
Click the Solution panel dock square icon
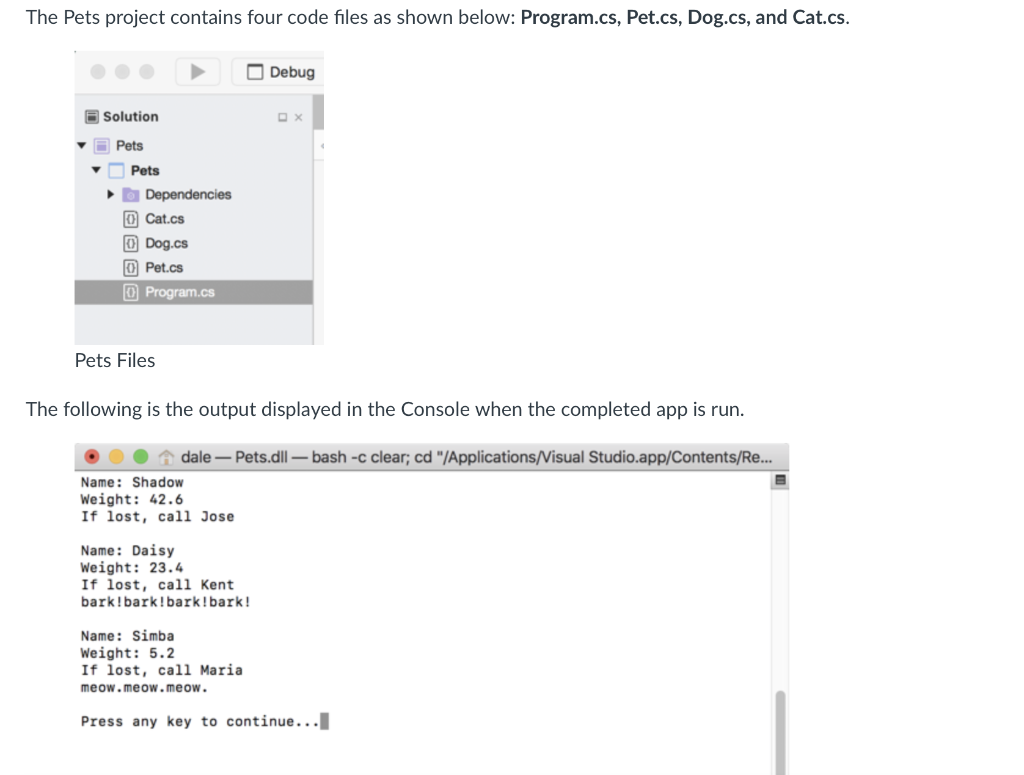click(x=283, y=118)
